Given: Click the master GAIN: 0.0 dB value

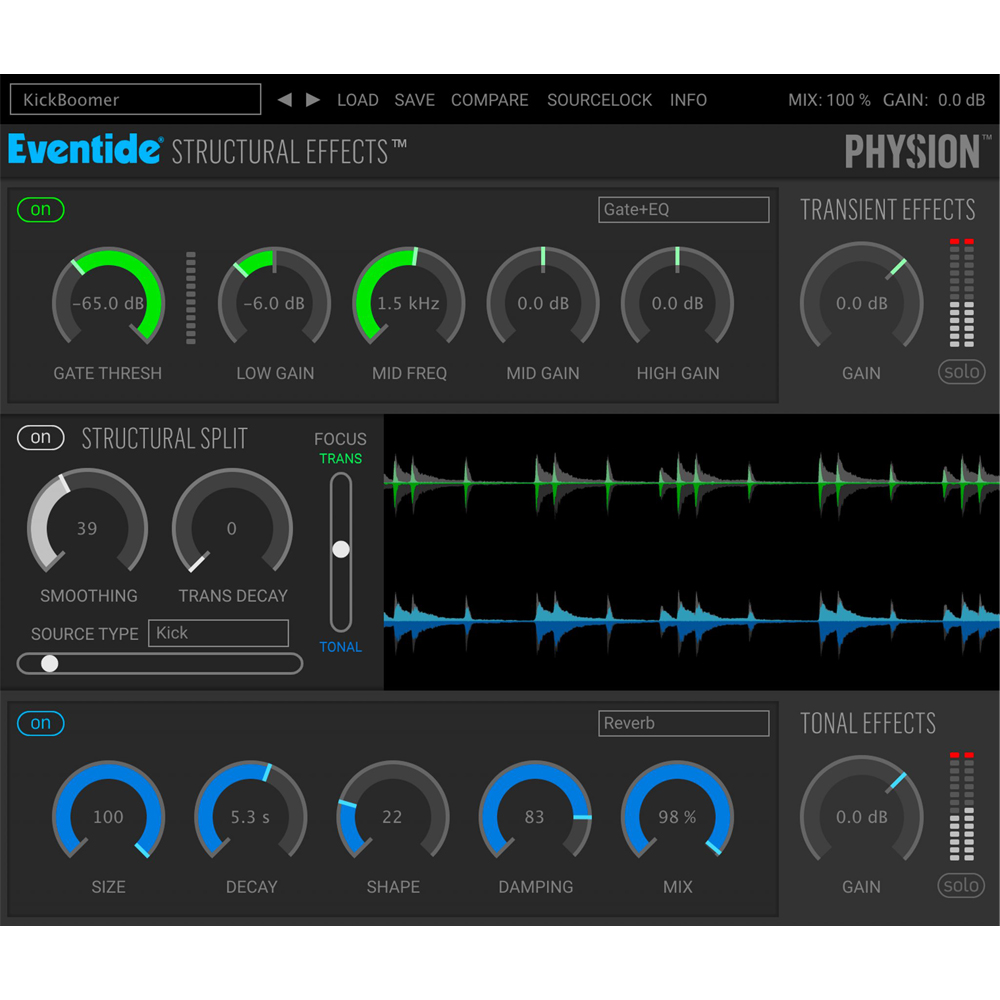Looking at the screenshot, I should tap(934, 100).
